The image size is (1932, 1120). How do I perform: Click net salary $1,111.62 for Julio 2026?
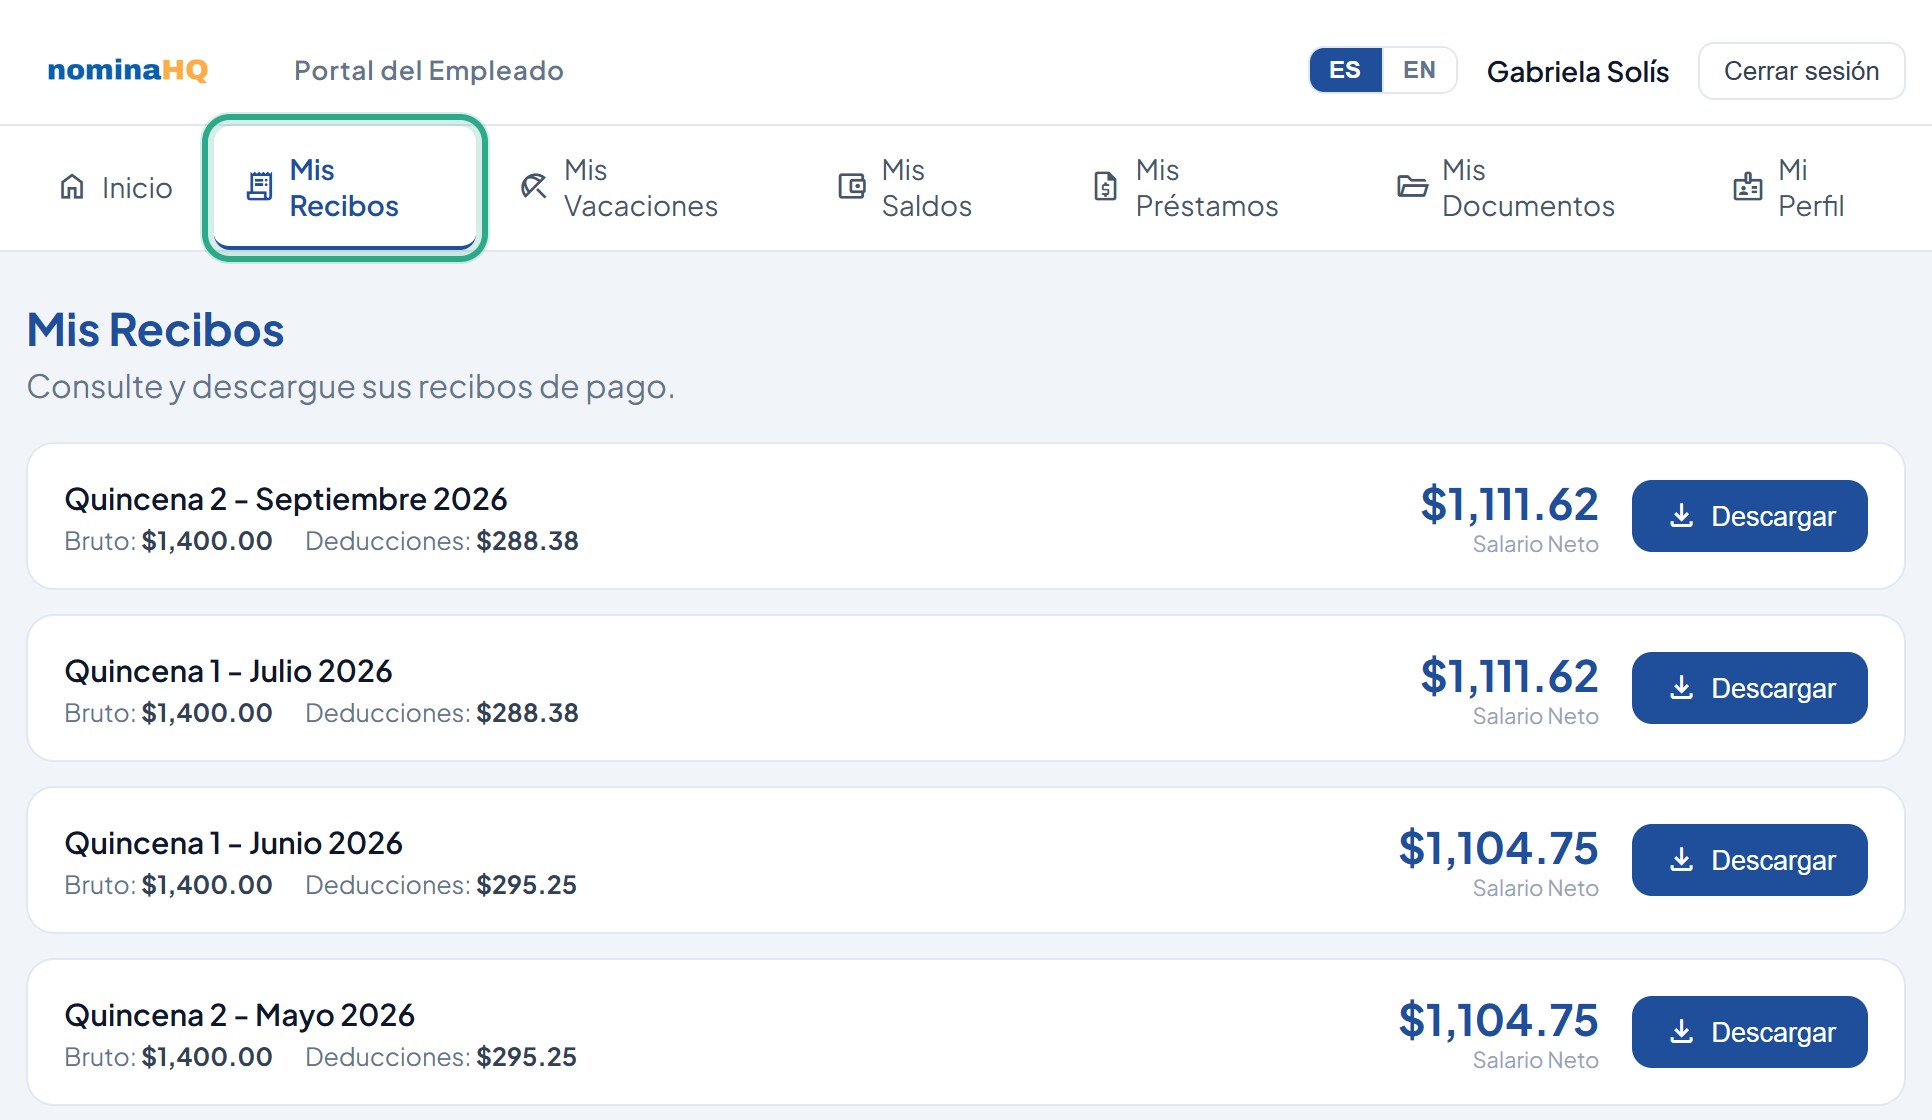click(x=1510, y=676)
